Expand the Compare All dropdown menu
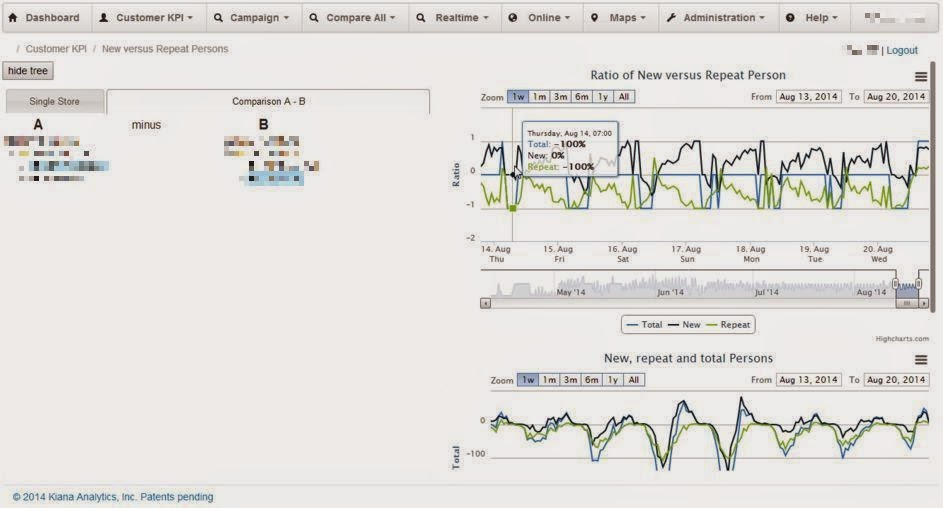943x508 pixels. tap(353, 17)
